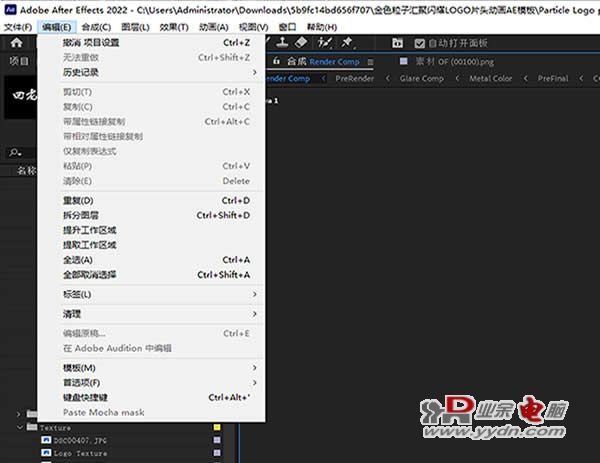Select the Puppet Pin tool
Viewport: 600px width, 463px height.
pos(347,42)
